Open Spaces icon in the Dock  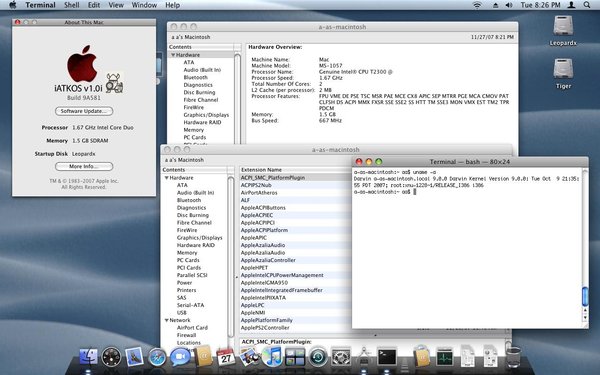tap(295, 357)
